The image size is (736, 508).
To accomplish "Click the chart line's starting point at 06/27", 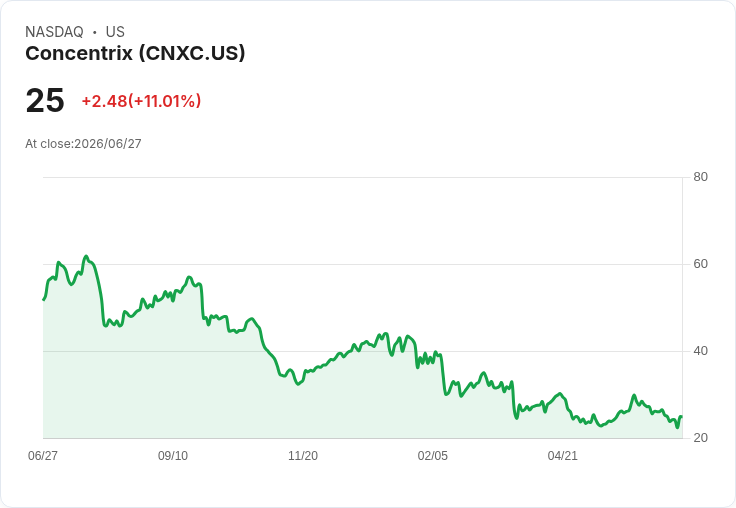I will 44,299.
